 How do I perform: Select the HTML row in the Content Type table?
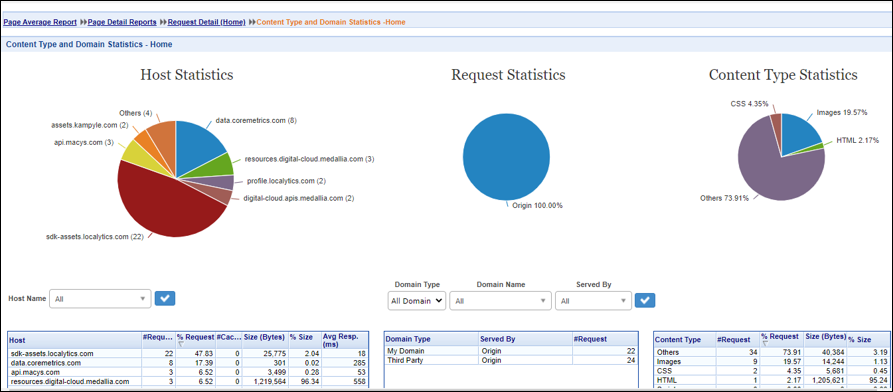pos(772,380)
